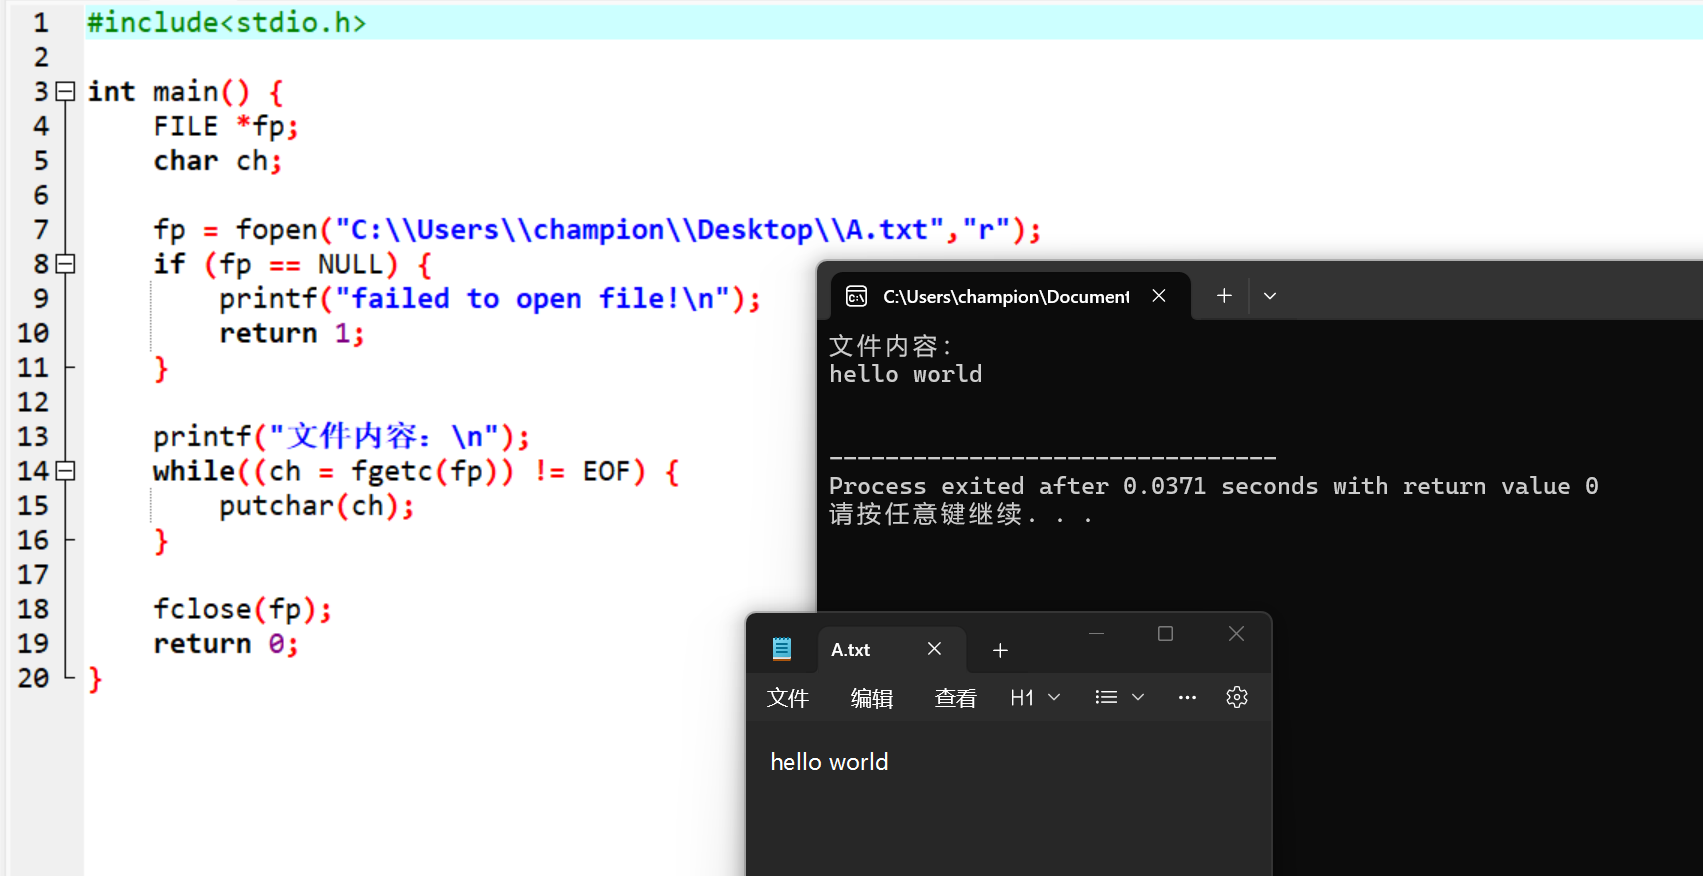This screenshot has height=876, width=1703.
Task: Maximize the Notepad window
Action: tap(1165, 634)
